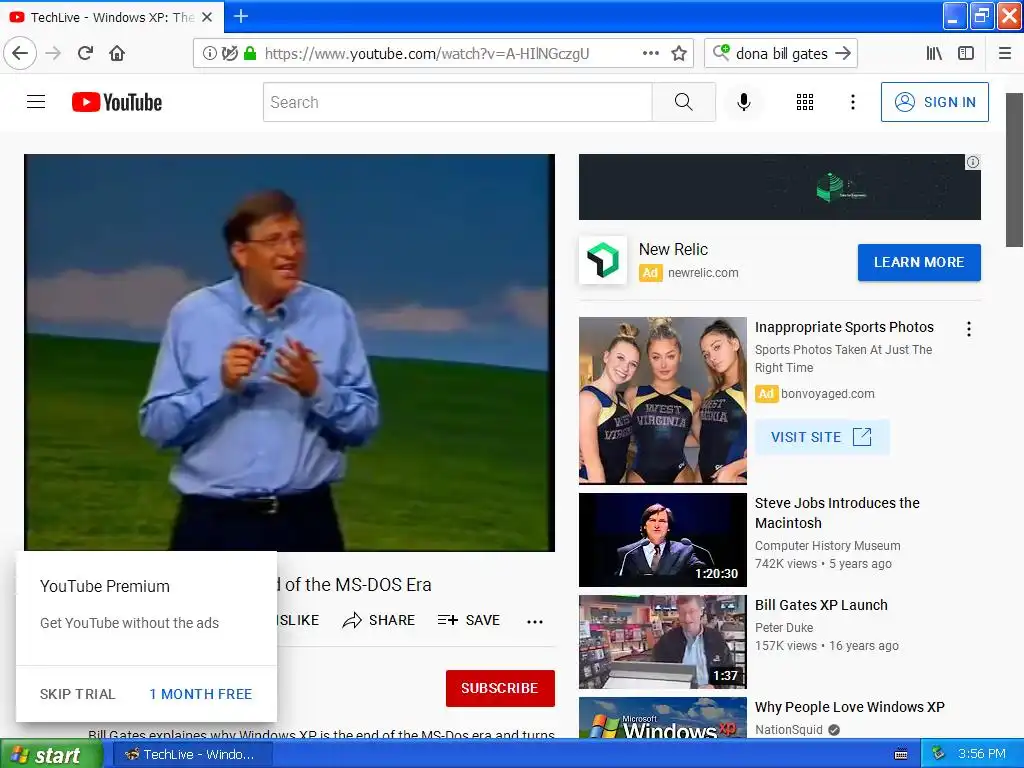Show site information icon in address bar
Viewport: 1024px width, 768px height.
(209, 54)
